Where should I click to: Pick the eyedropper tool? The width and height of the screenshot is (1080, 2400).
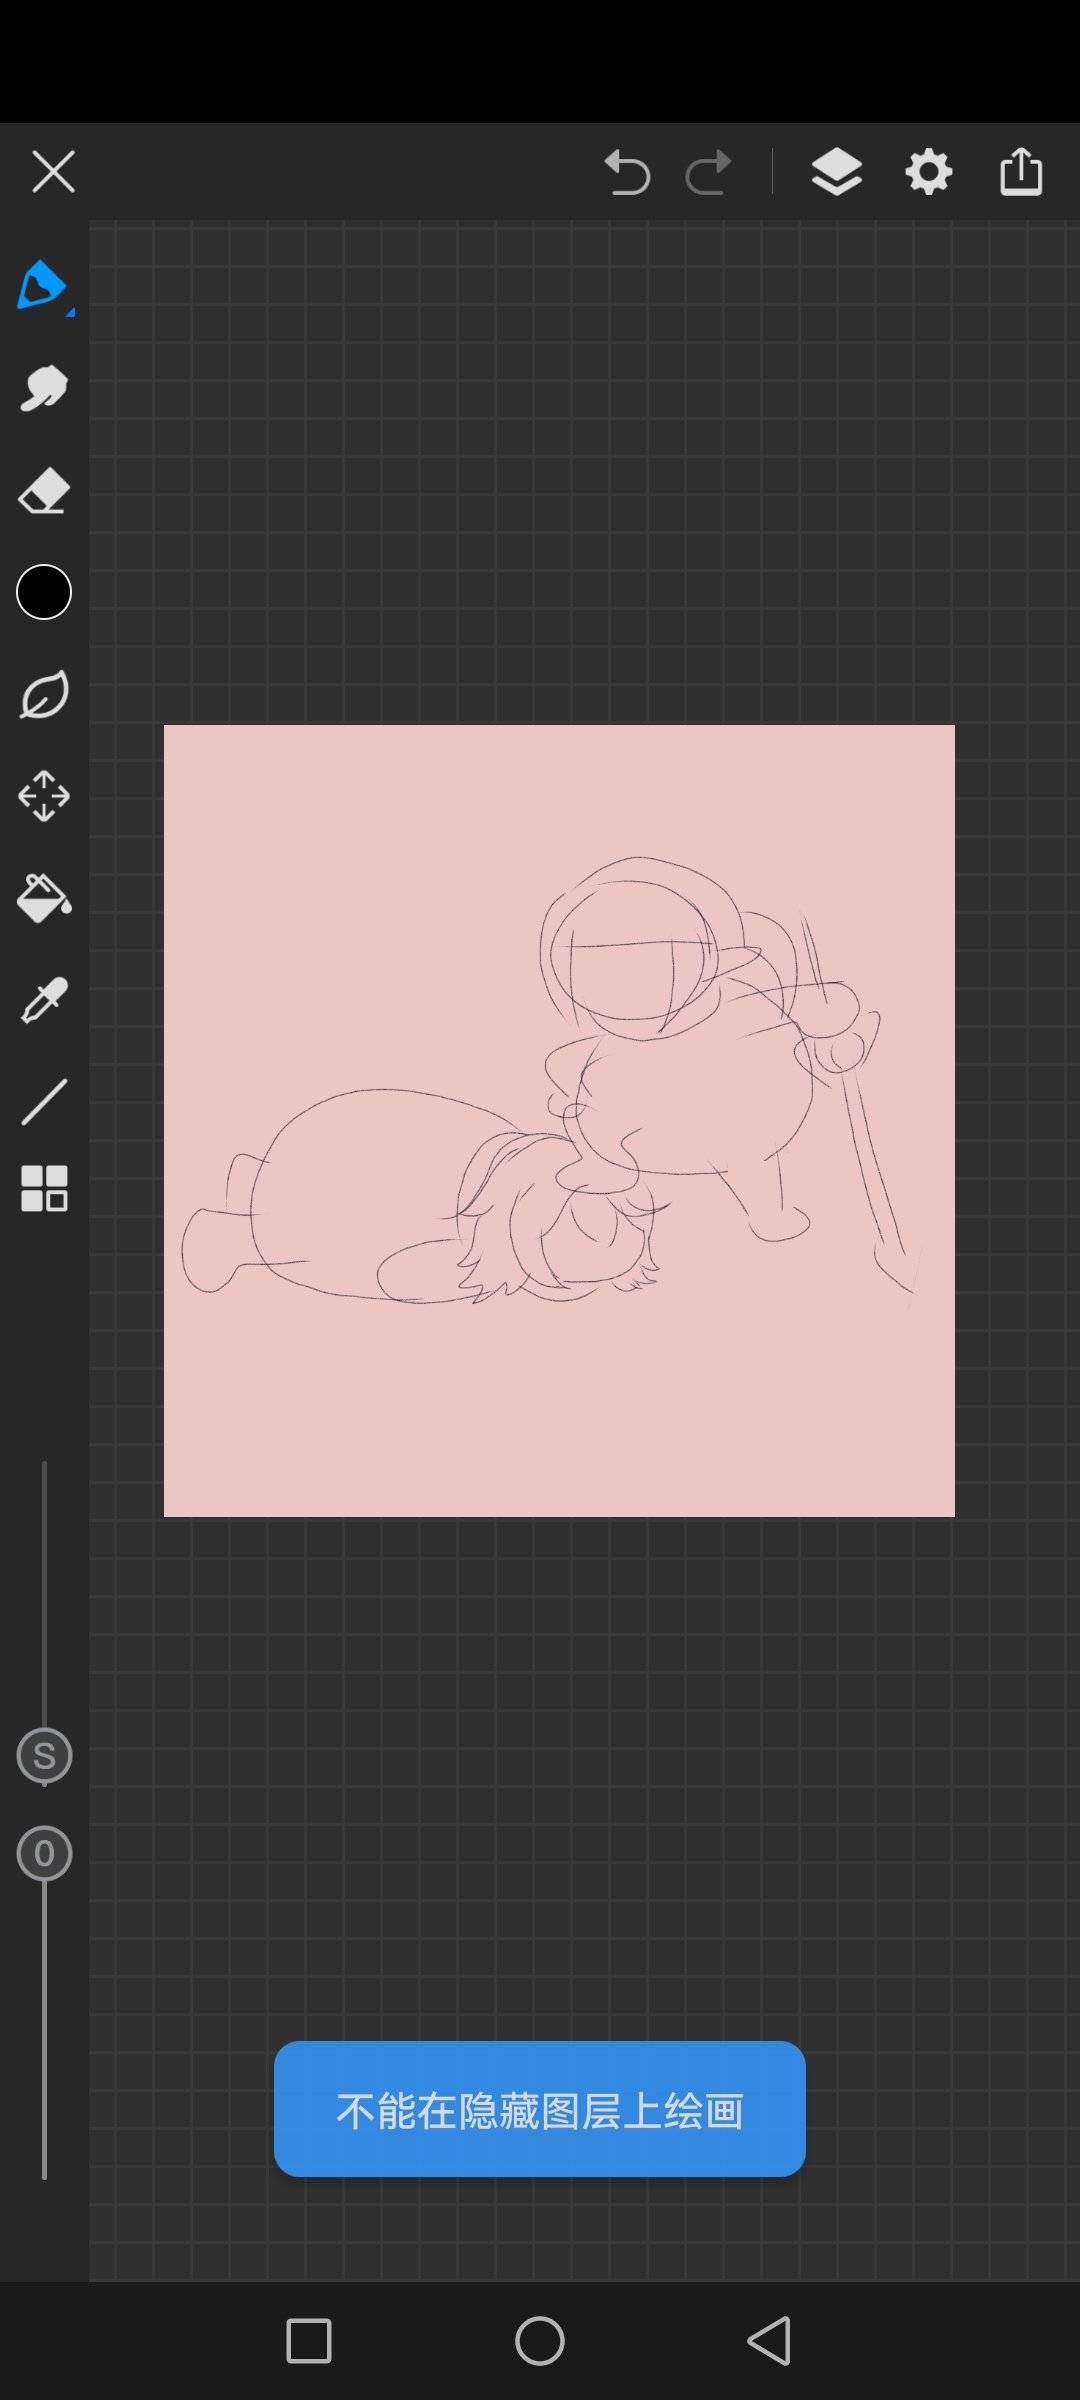(x=44, y=1000)
